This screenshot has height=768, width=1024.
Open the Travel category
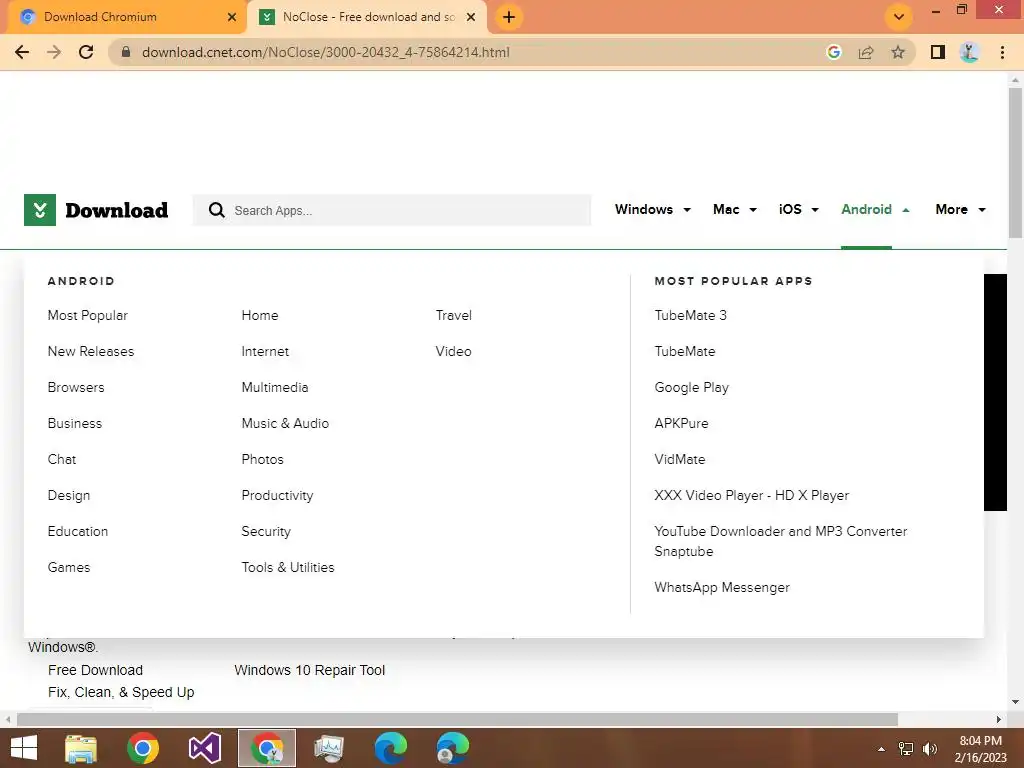pyautogui.click(x=454, y=315)
